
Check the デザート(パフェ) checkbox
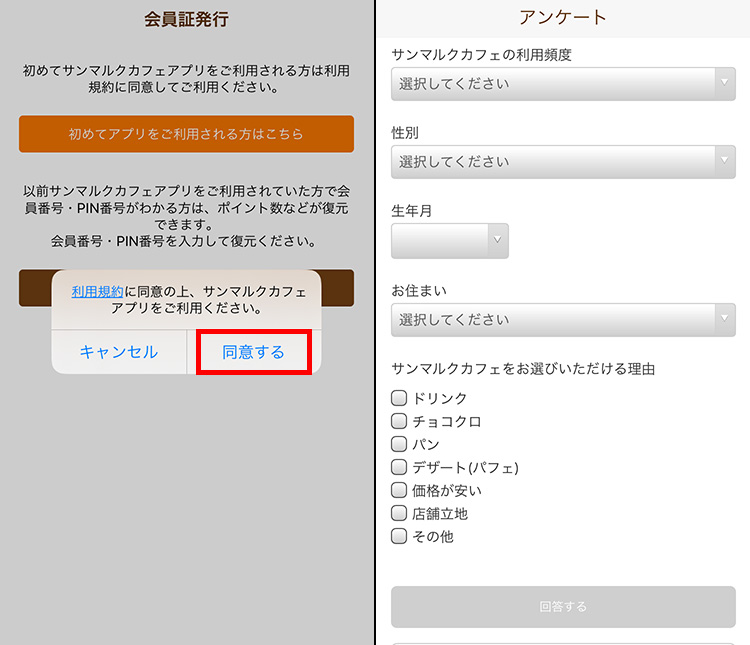tap(399, 467)
